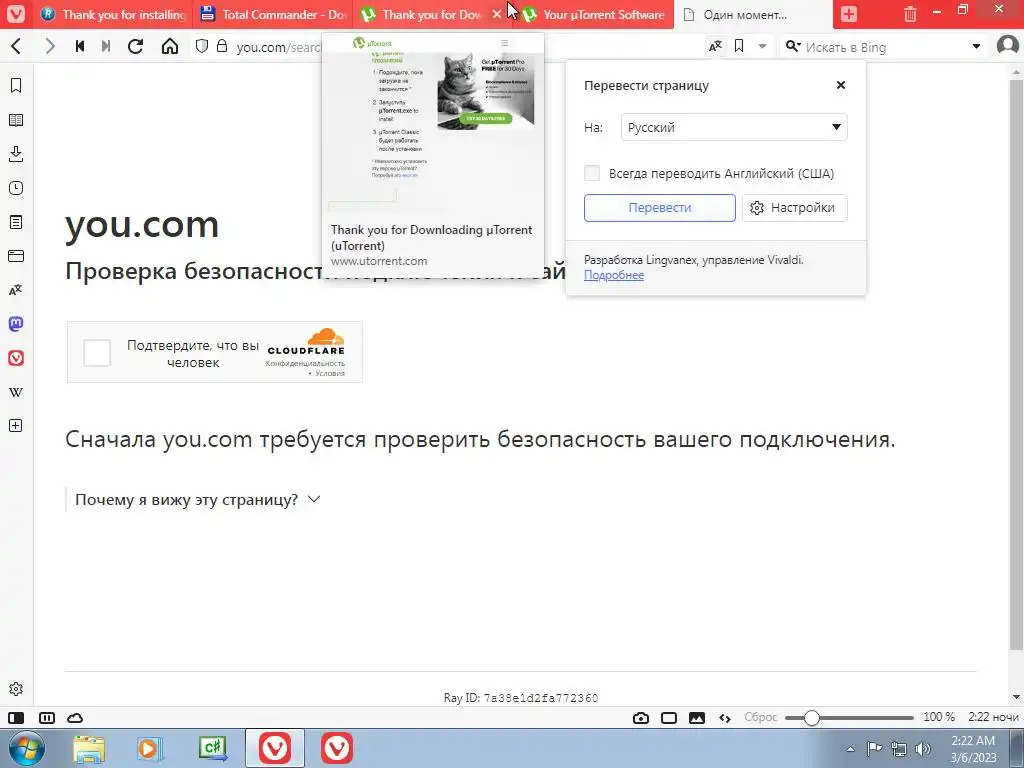Open Windows Explorer from taskbar
Viewport: 1024px width, 768px height.
(89, 748)
